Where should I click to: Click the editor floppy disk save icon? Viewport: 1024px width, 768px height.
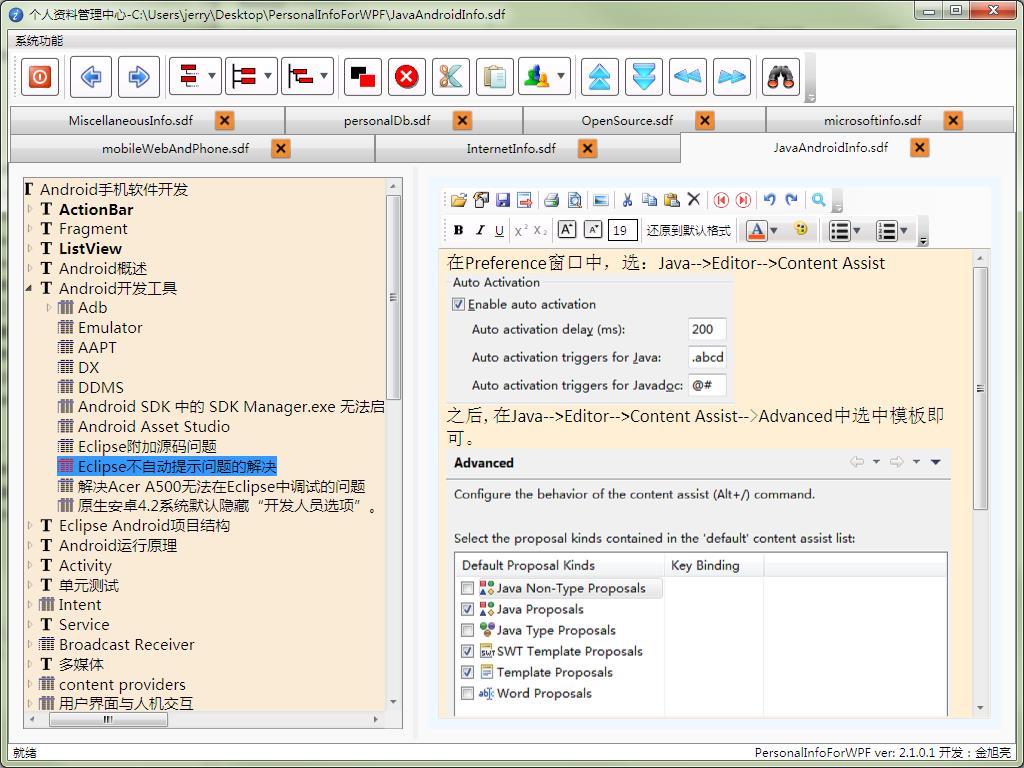503,200
